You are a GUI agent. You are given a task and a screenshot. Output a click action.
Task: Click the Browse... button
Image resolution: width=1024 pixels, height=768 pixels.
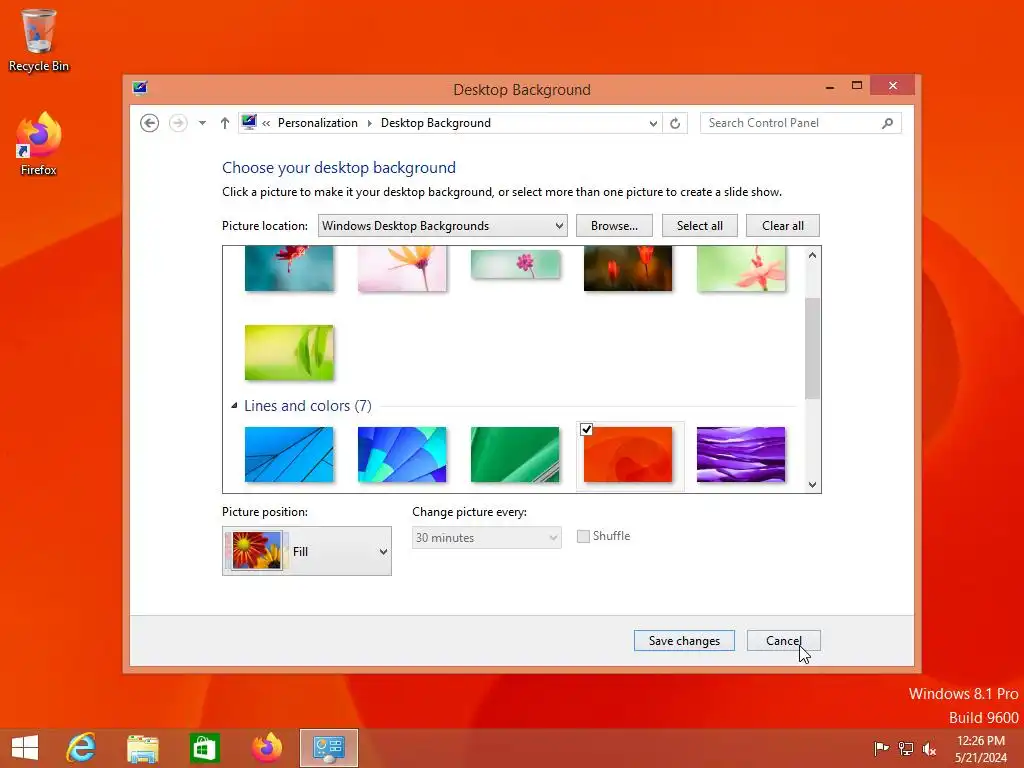pyautogui.click(x=614, y=225)
